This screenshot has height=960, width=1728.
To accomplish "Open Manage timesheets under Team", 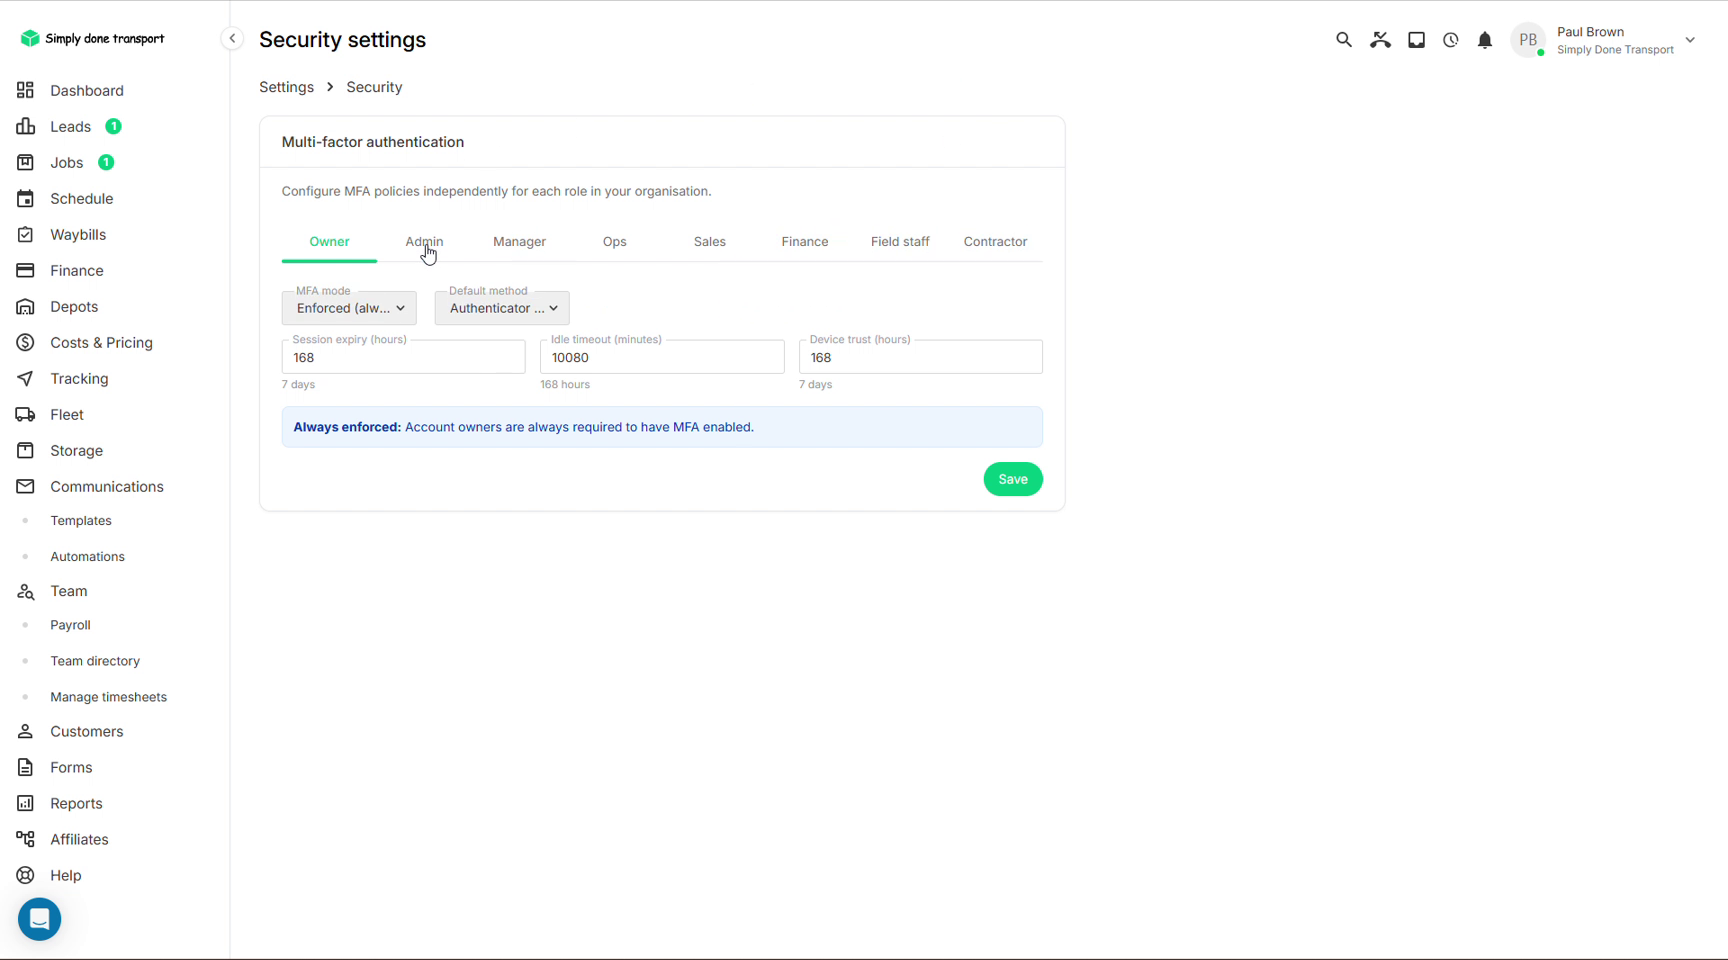I will coord(108,697).
